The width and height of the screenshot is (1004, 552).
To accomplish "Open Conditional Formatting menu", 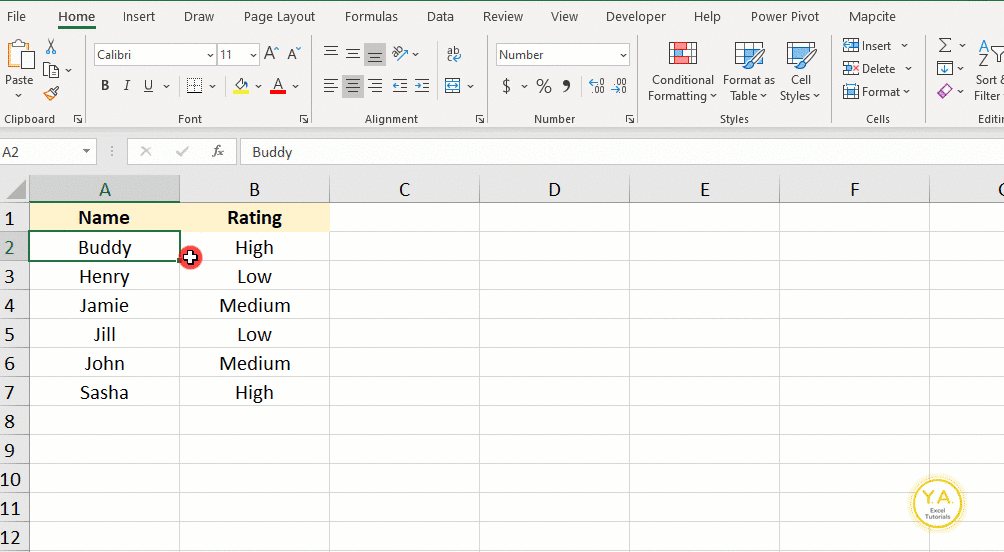I will tap(683, 71).
